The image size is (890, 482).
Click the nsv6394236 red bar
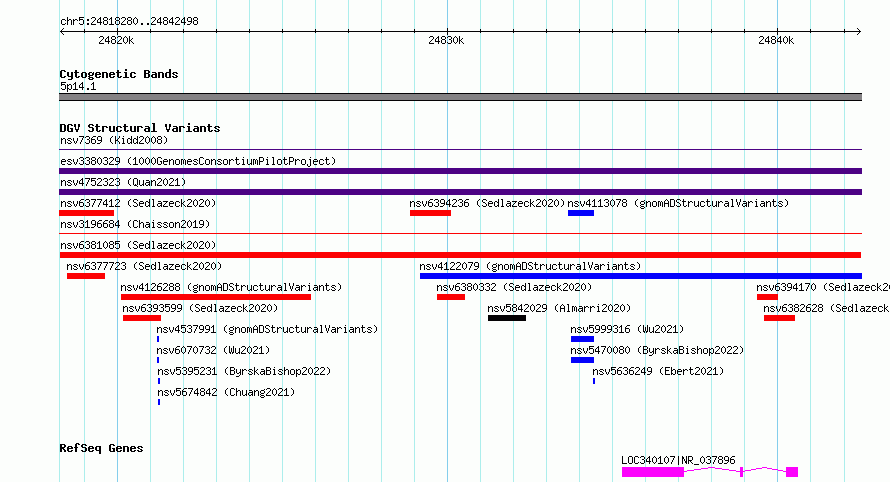(430, 213)
